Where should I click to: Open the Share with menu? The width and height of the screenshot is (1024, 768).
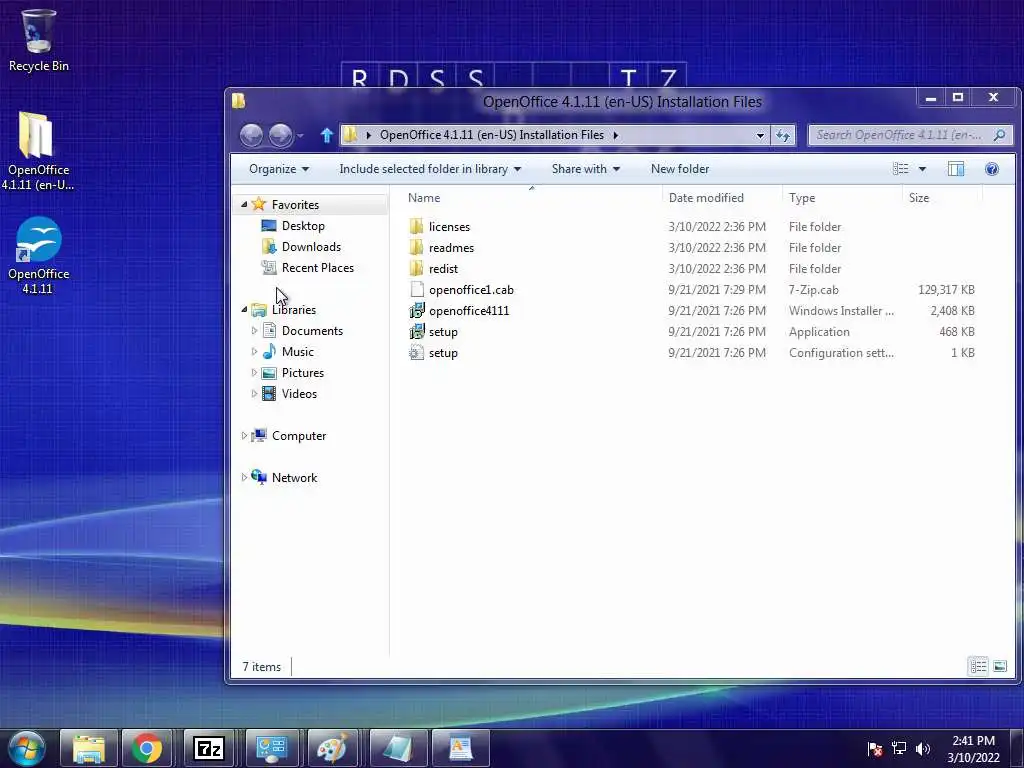pos(586,169)
